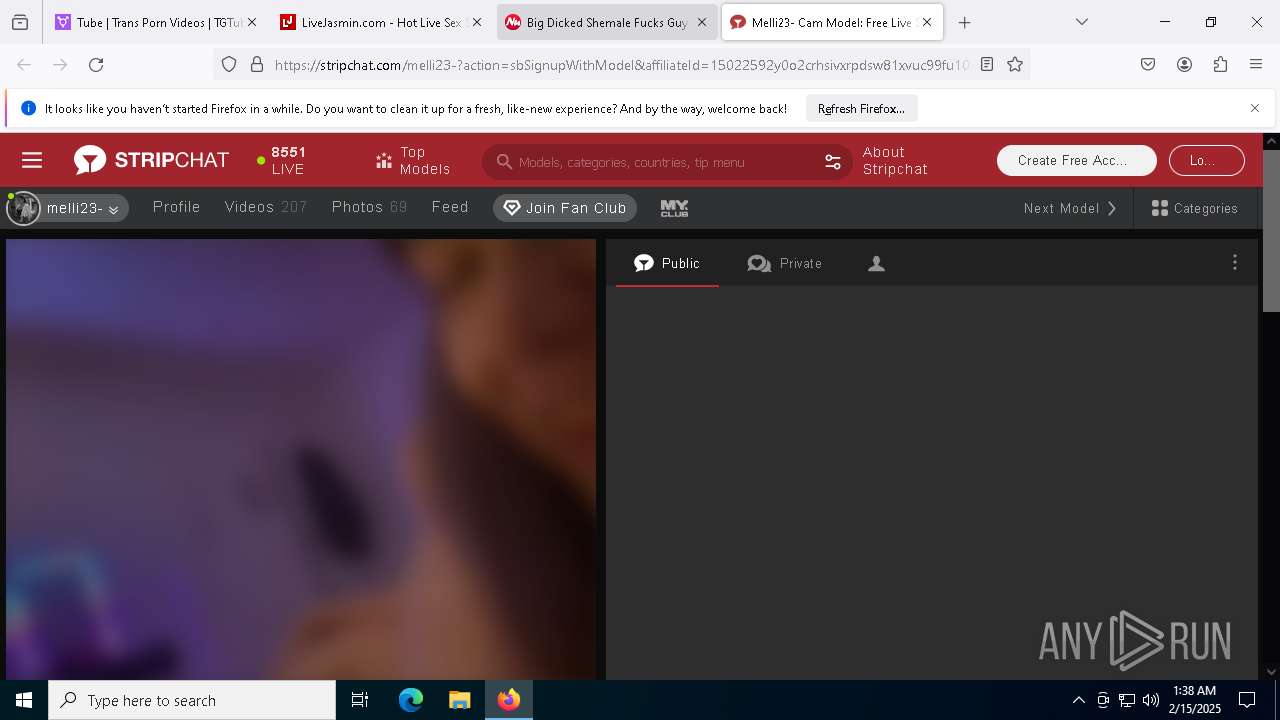The width and height of the screenshot is (1280, 720).
Task: Open tracking protection shield icon
Action: (x=229, y=64)
